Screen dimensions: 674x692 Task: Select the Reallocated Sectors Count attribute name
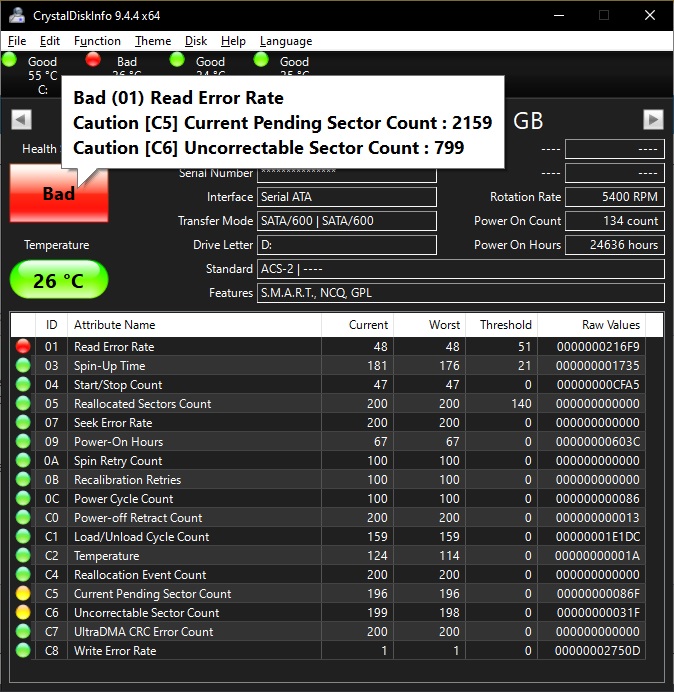(143, 404)
